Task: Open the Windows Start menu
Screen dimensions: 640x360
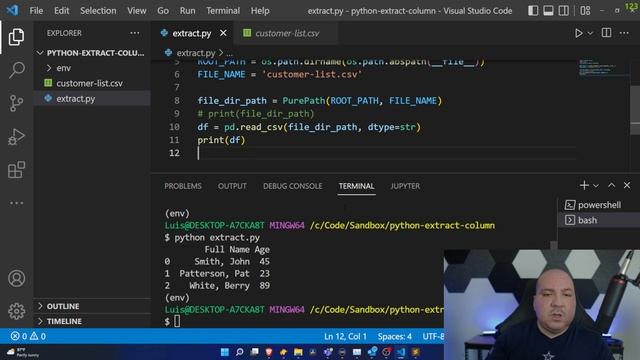Action: tap(224, 352)
